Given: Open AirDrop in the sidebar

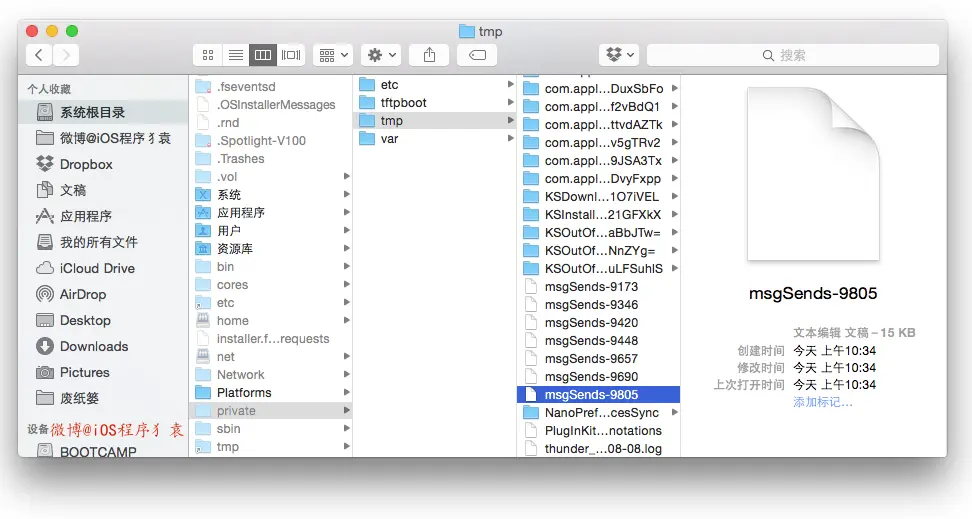Looking at the screenshot, I should click(x=103, y=295).
